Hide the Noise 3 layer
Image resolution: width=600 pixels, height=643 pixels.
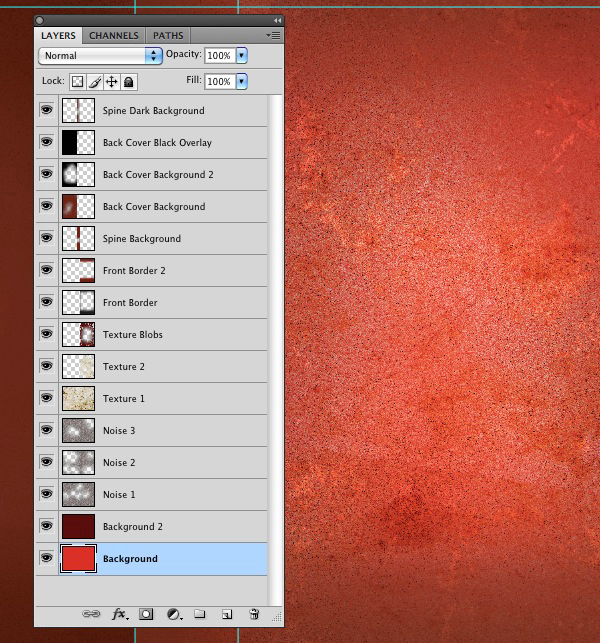coord(46,430)
